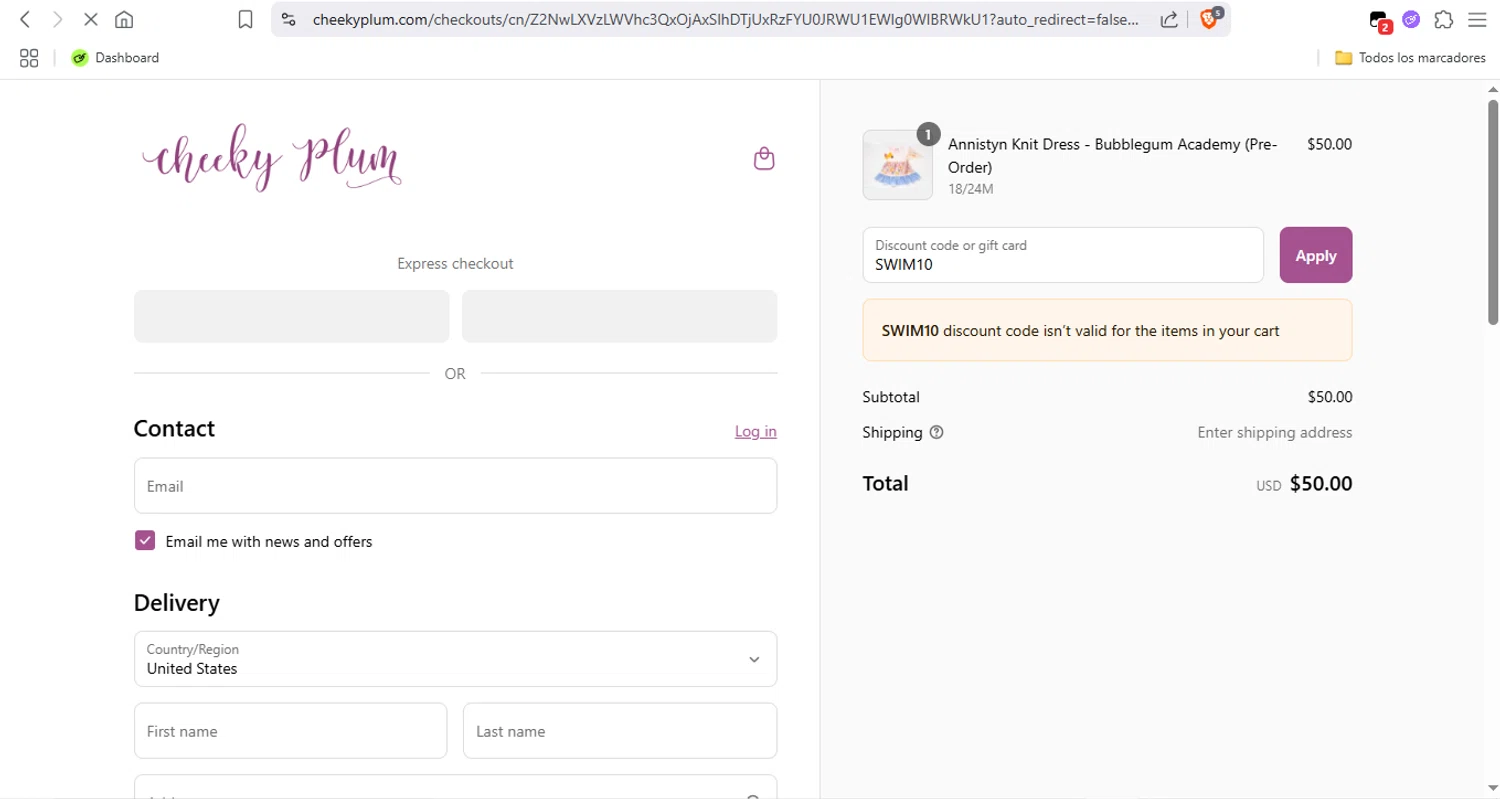Click the share icon in address bar
Viewport: 1500px width, 799px height.
pyautogui.click(x=1169, y=19)
